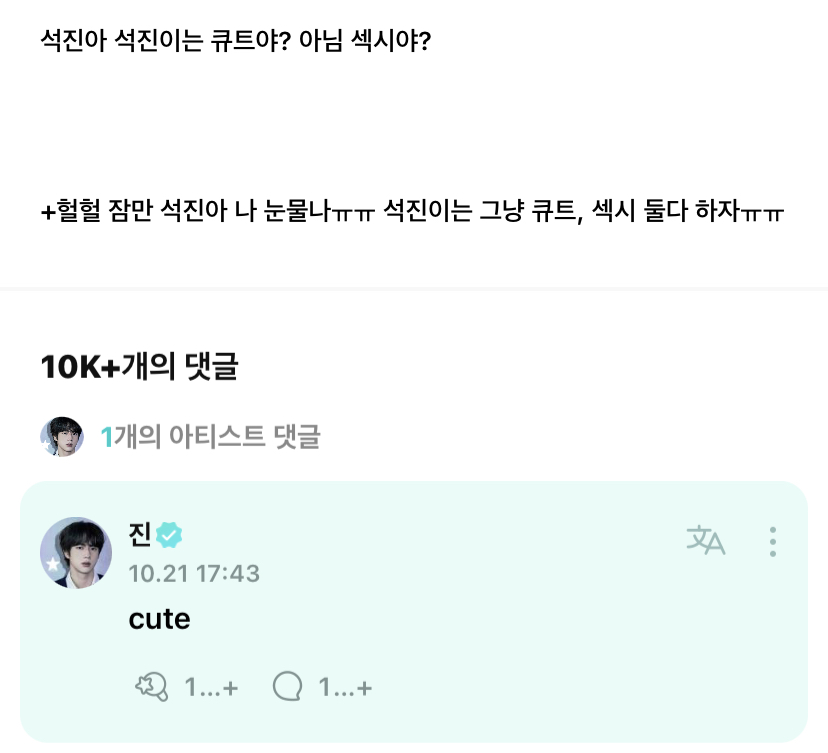Click the reply count next to speech bubble
828x753 pixels.
tap(345, 686)
